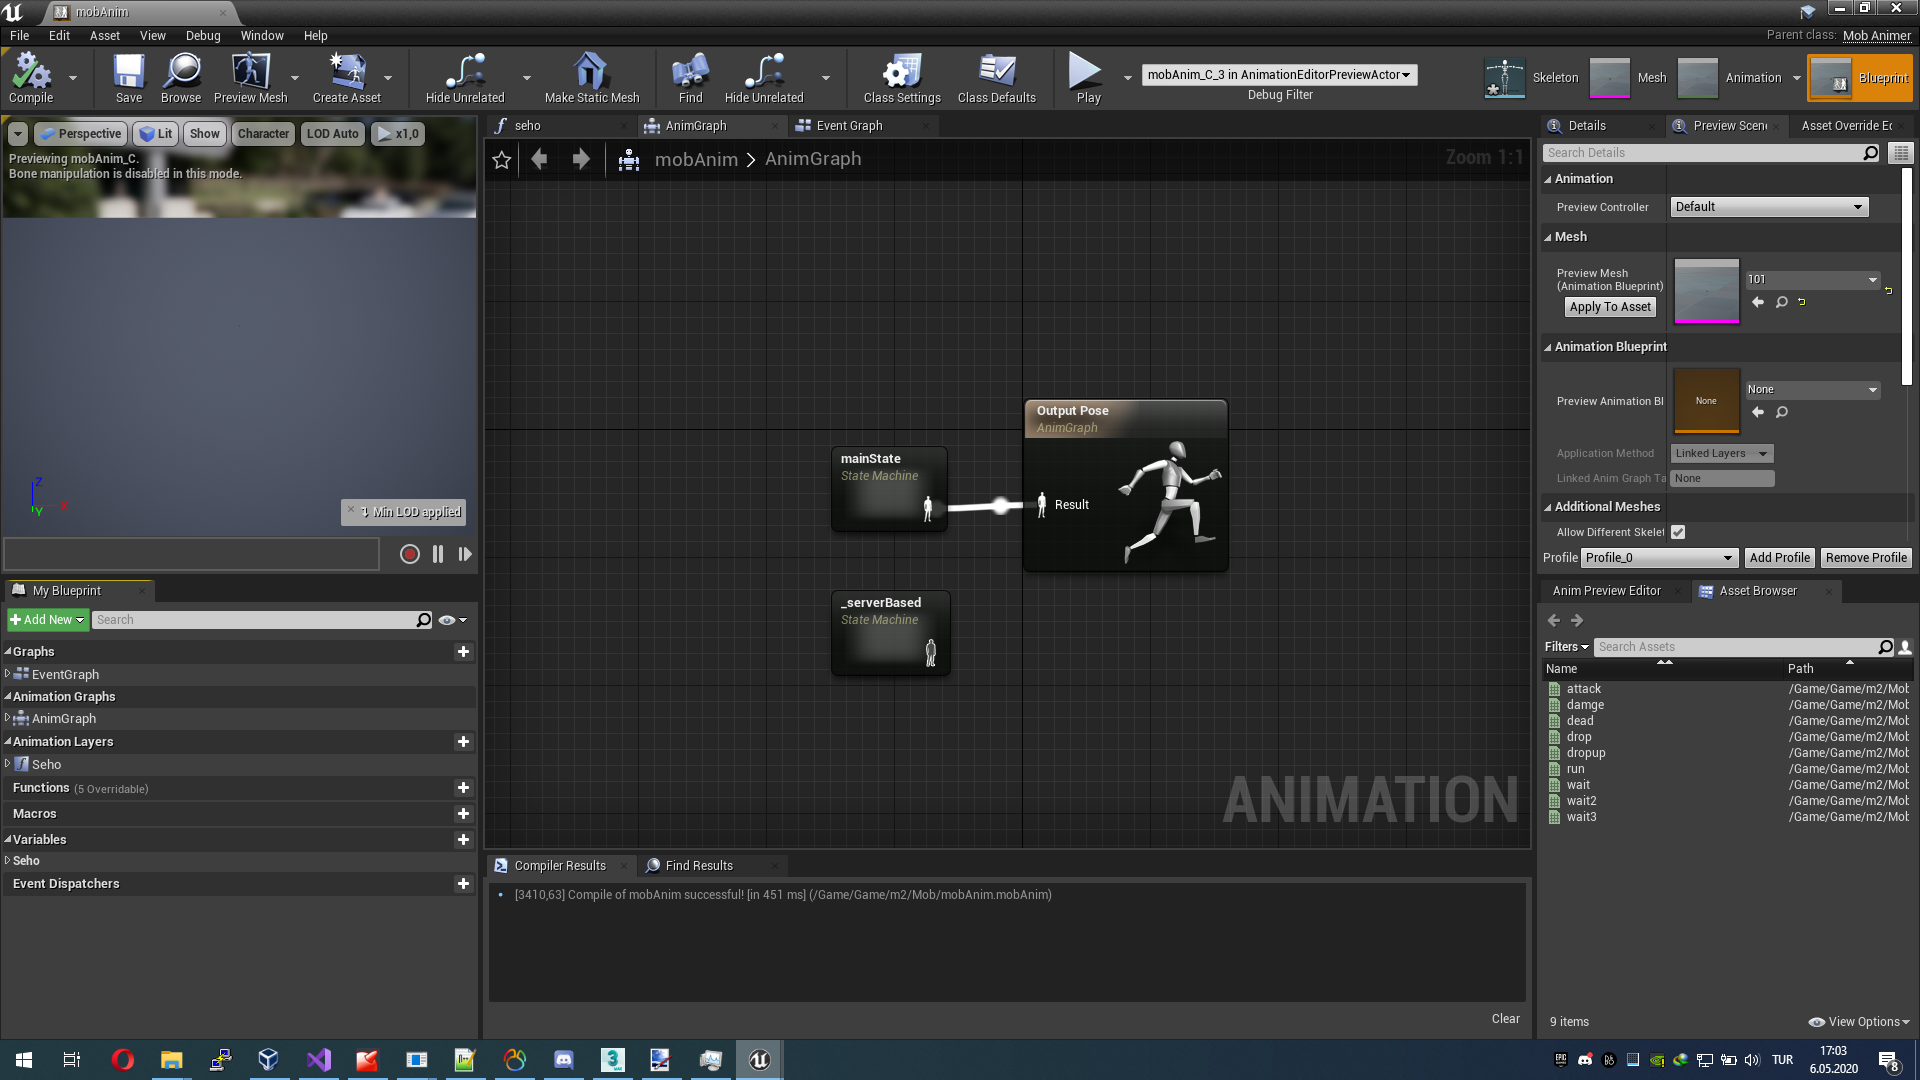
Task: Click Remove Profile button
Action: point(1866,558)
